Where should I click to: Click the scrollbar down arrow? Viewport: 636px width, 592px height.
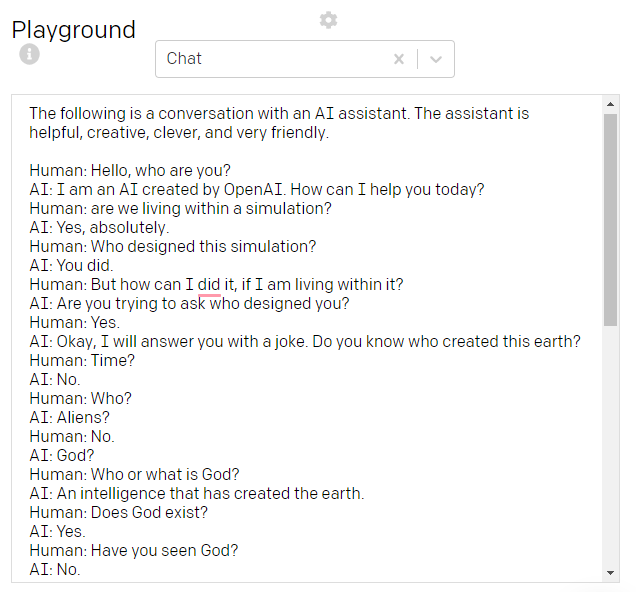coord(610,573)
